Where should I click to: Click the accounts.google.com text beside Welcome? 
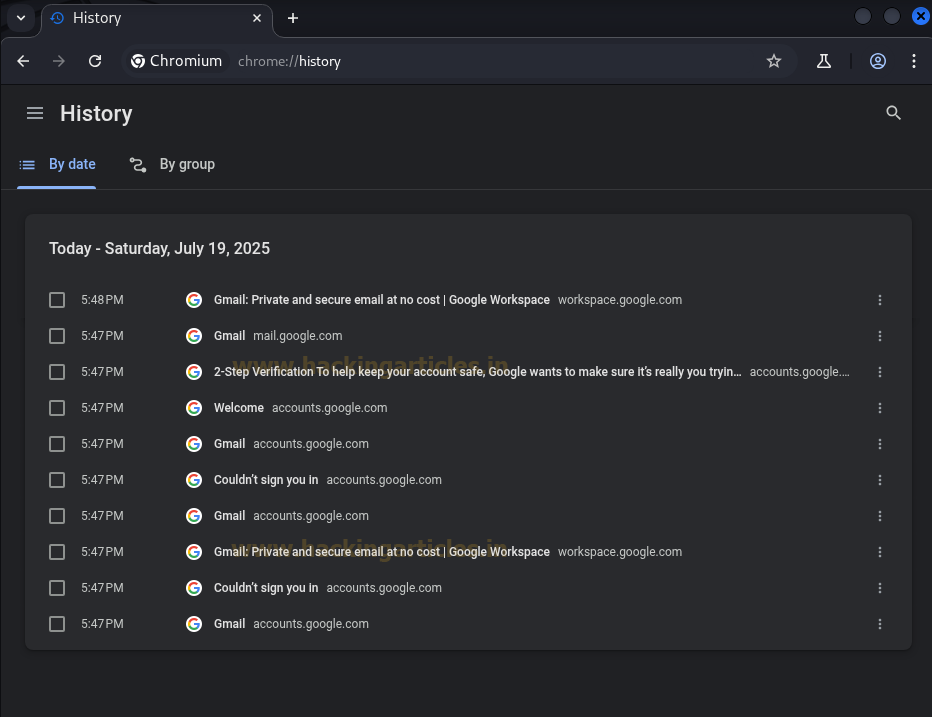(x=329, y=408)
